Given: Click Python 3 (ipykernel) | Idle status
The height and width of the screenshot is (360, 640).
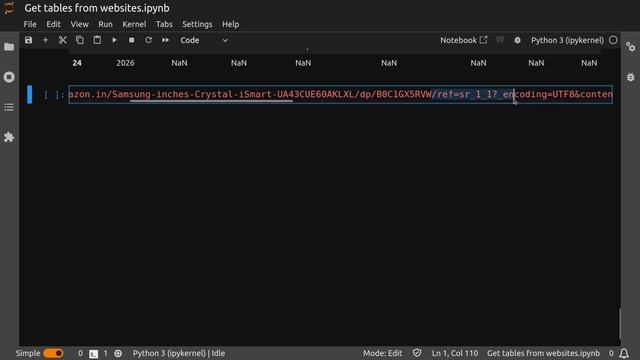Looking at the screenshot, I should coord(179,353).
